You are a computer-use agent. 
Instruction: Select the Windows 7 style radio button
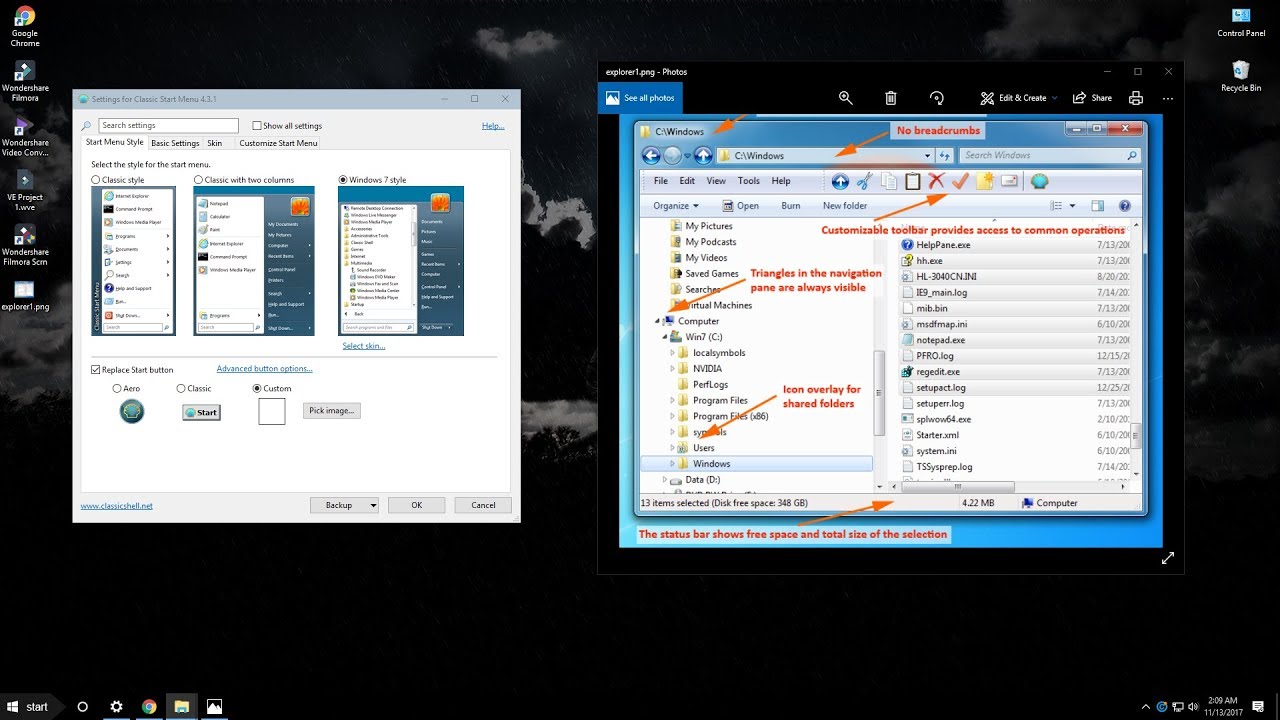[344, 180]
